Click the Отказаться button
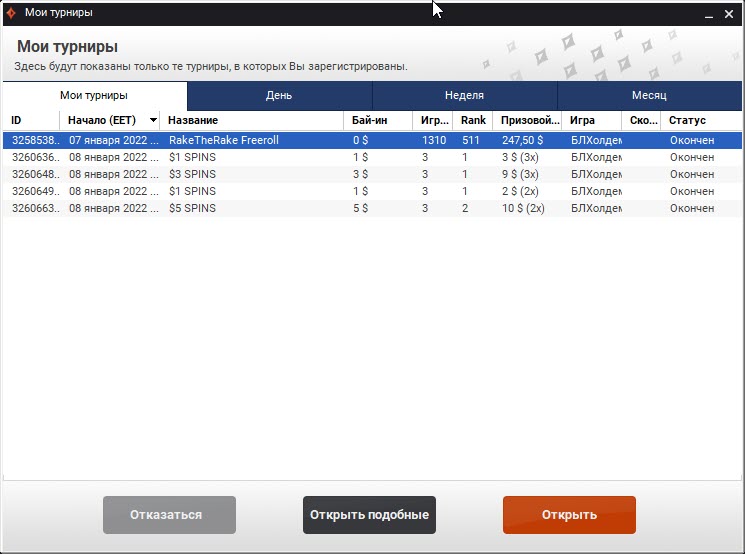745x554 pixels. (169, 515)
